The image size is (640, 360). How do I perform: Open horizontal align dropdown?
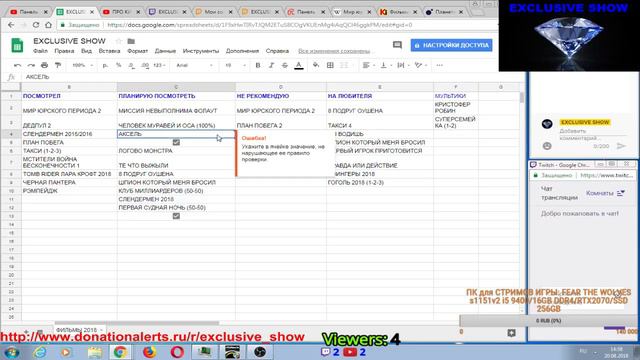click(368, 65)
